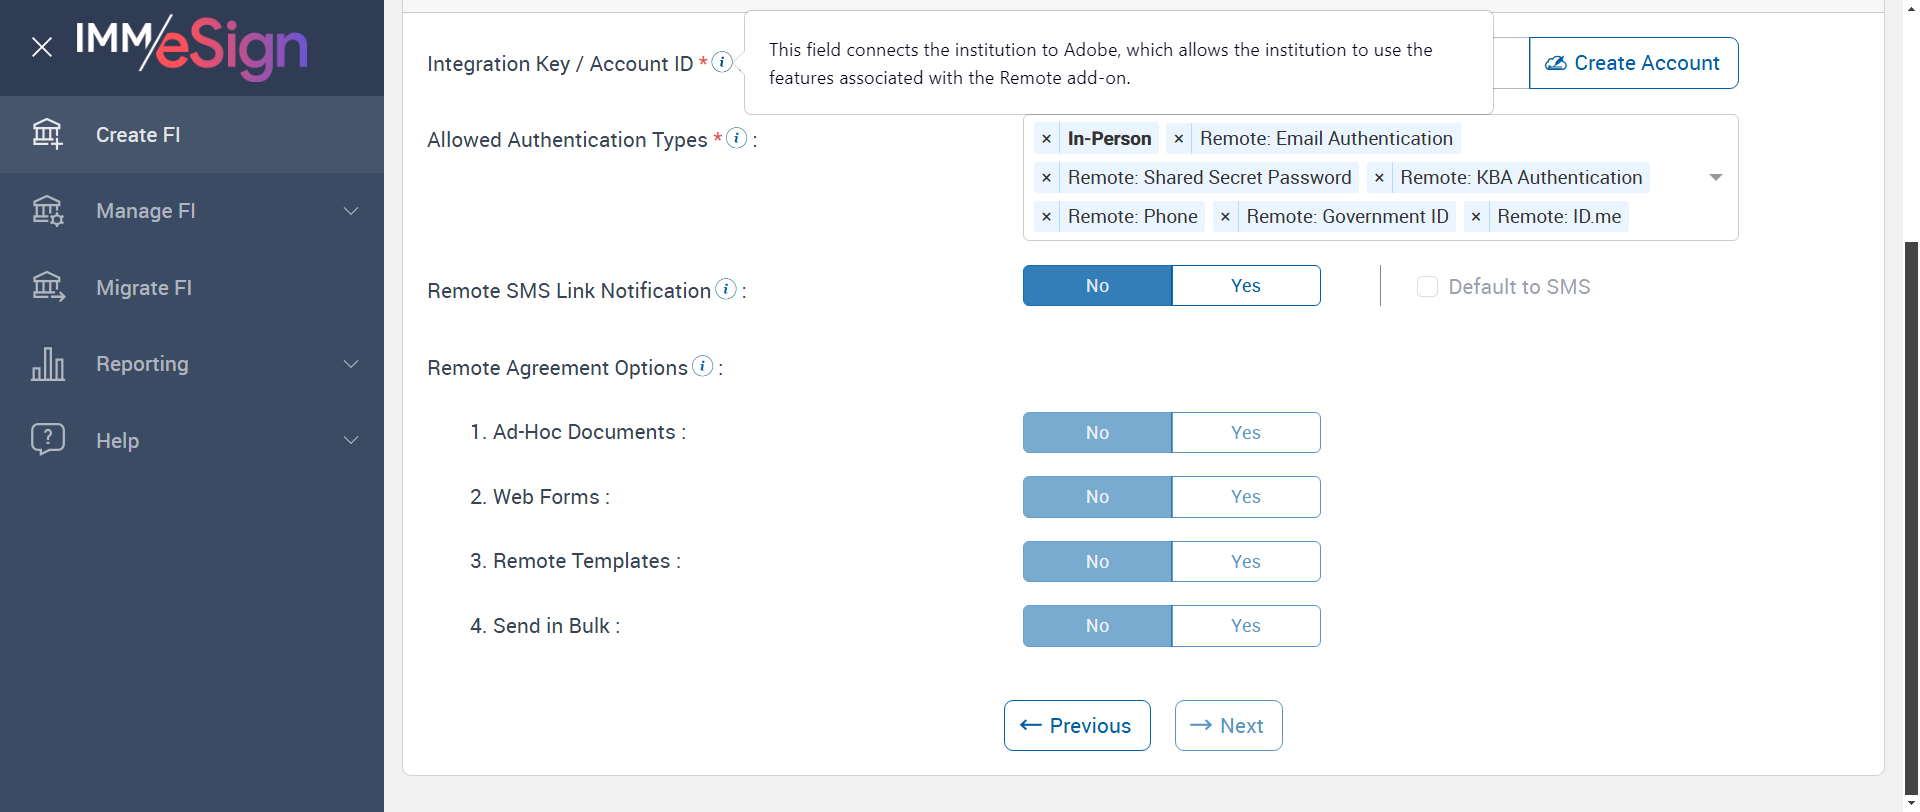Remove the Remote: Phone authentication tag
The height and width of the screenshot is (812, 1920).
[1046, 217]
